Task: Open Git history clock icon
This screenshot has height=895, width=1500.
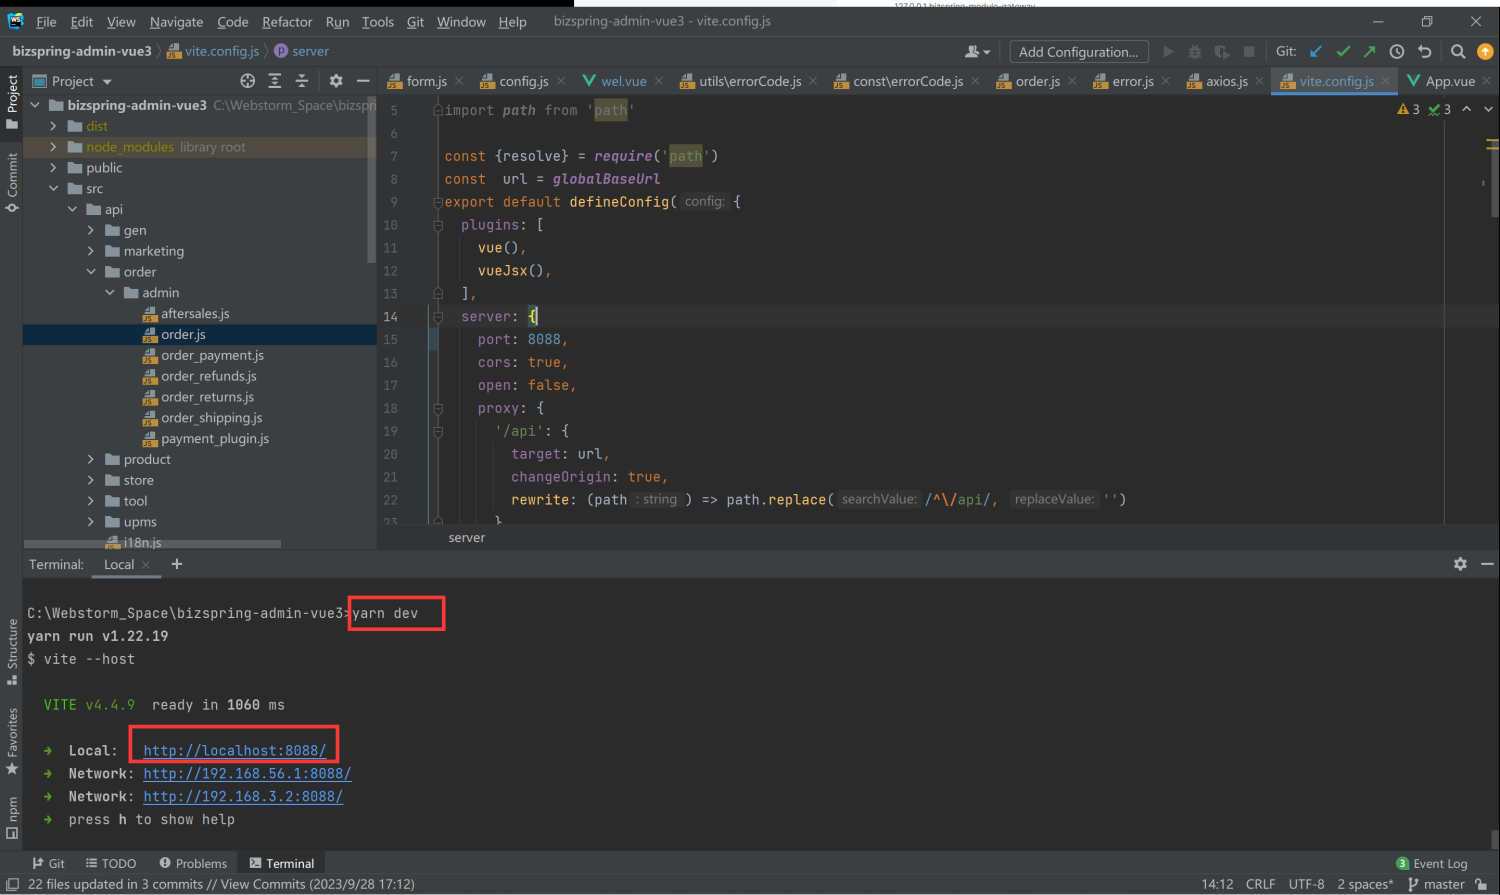Action: (1397, 51)
